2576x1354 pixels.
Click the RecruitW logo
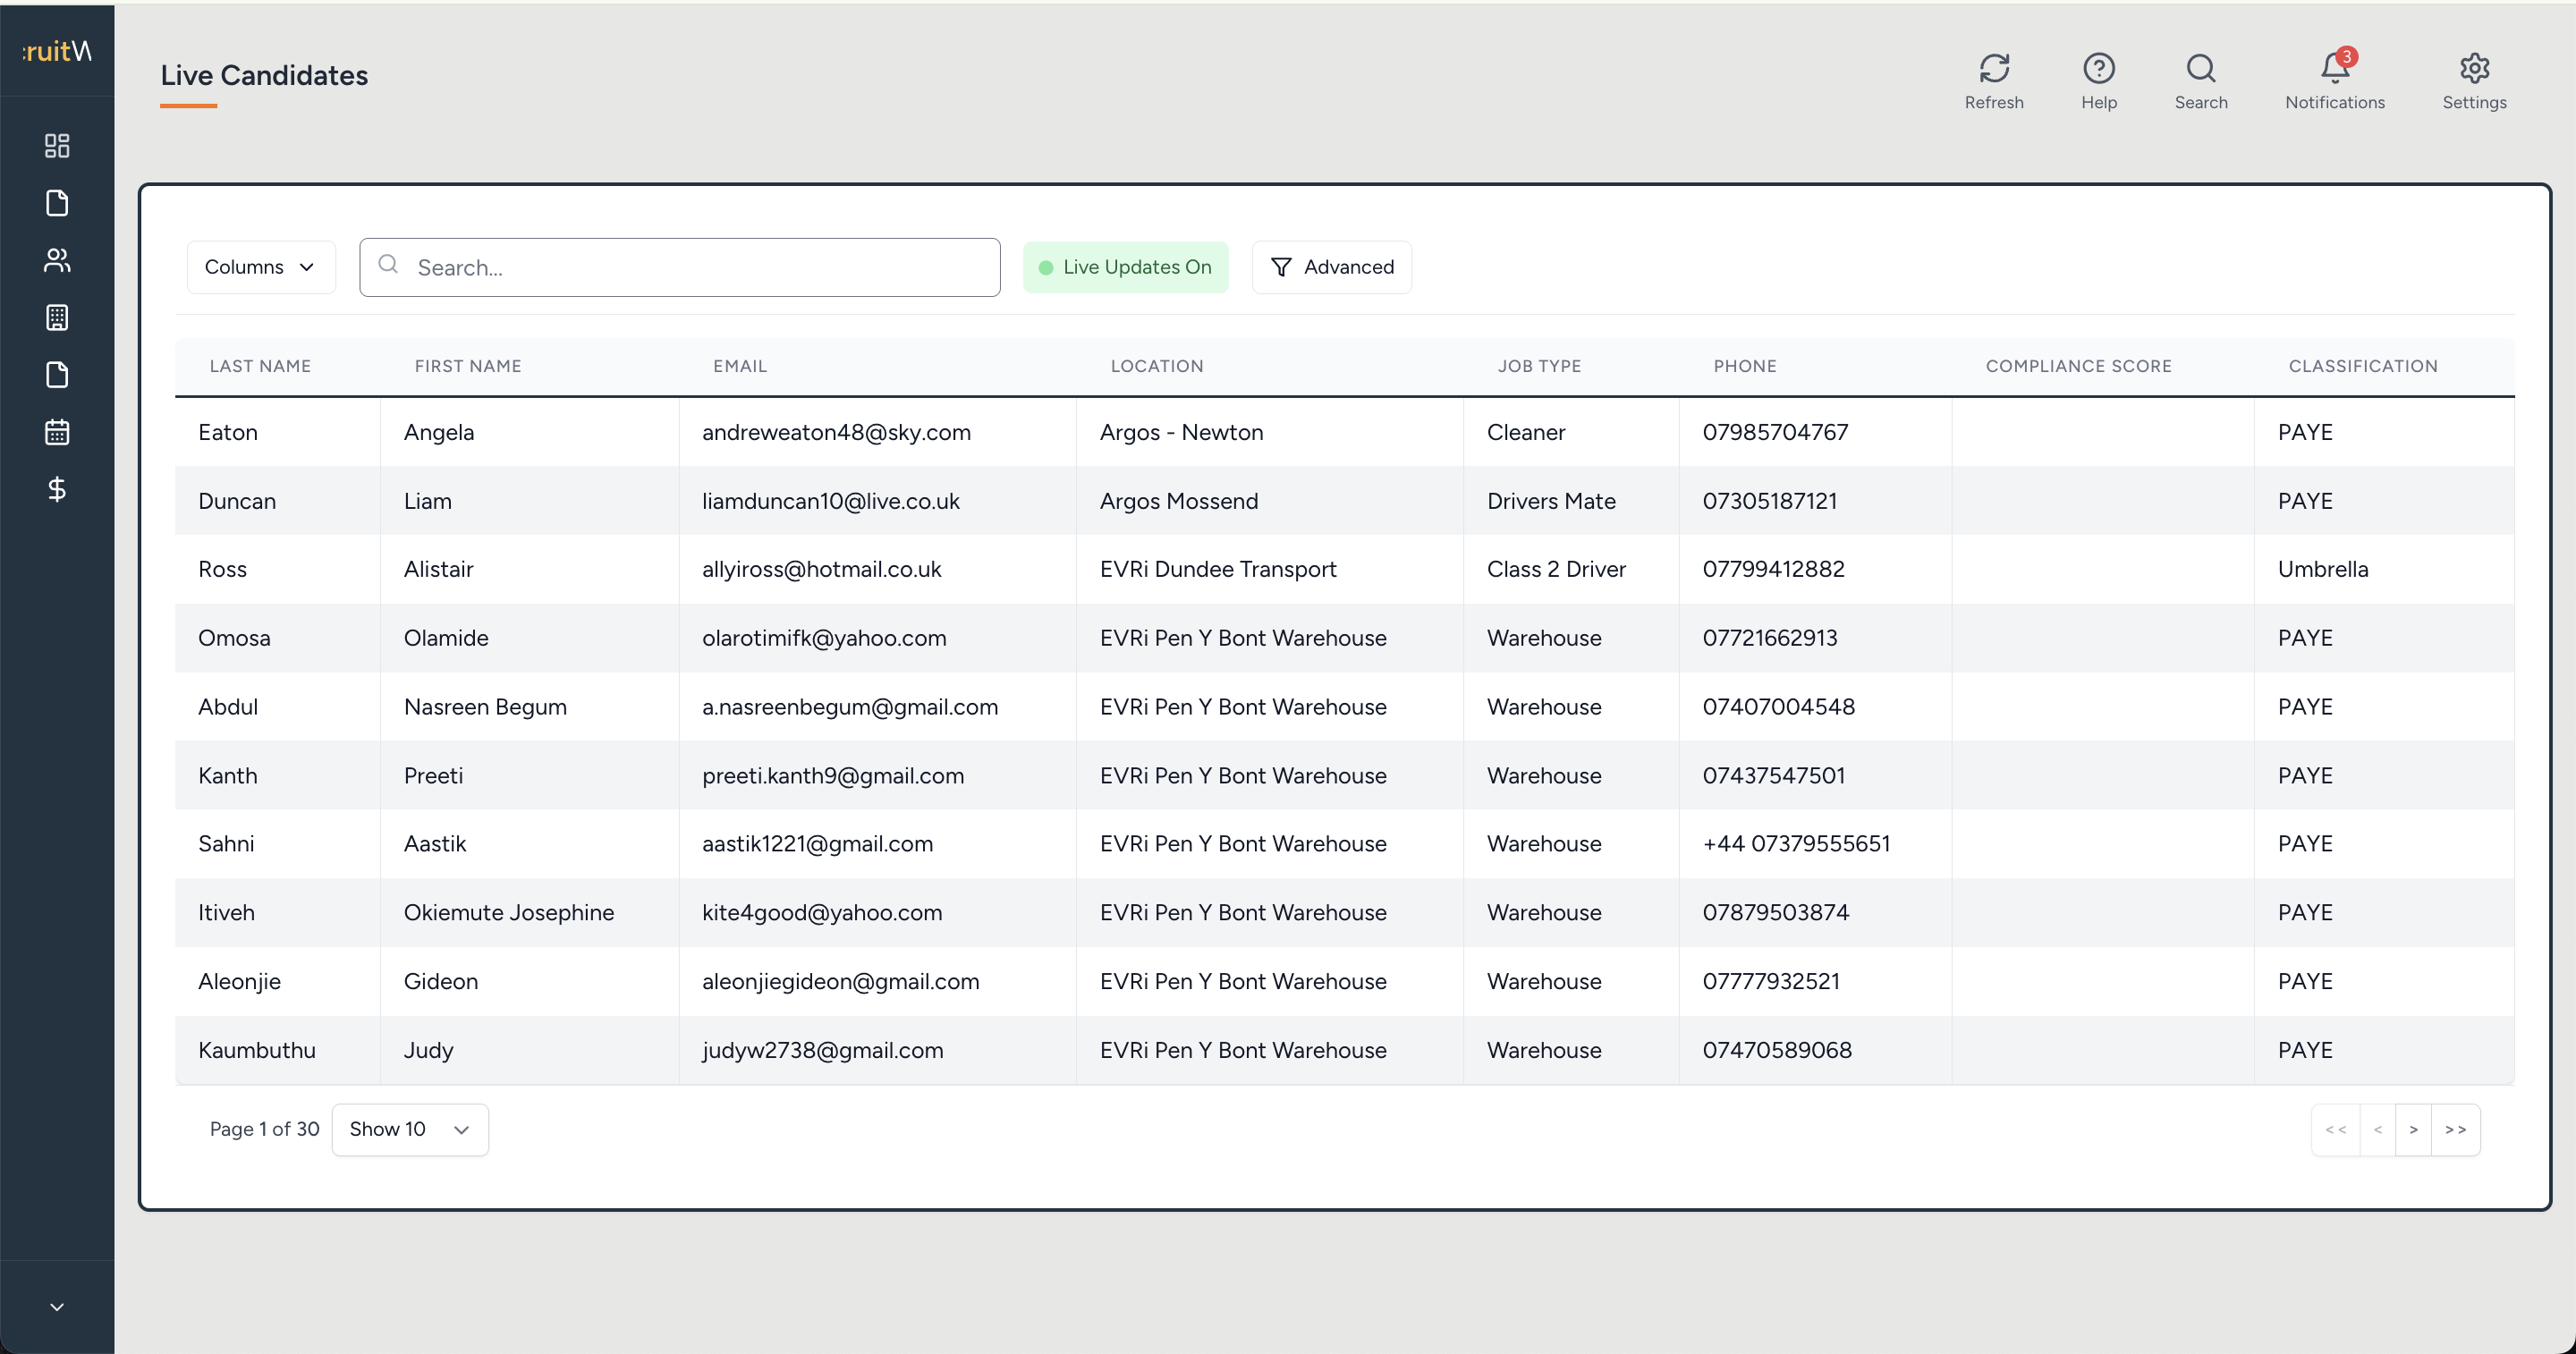tap(57, 50)
